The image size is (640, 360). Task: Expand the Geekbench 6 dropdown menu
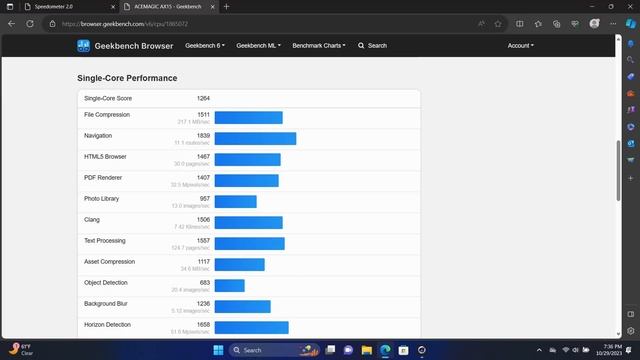(205, 46)
